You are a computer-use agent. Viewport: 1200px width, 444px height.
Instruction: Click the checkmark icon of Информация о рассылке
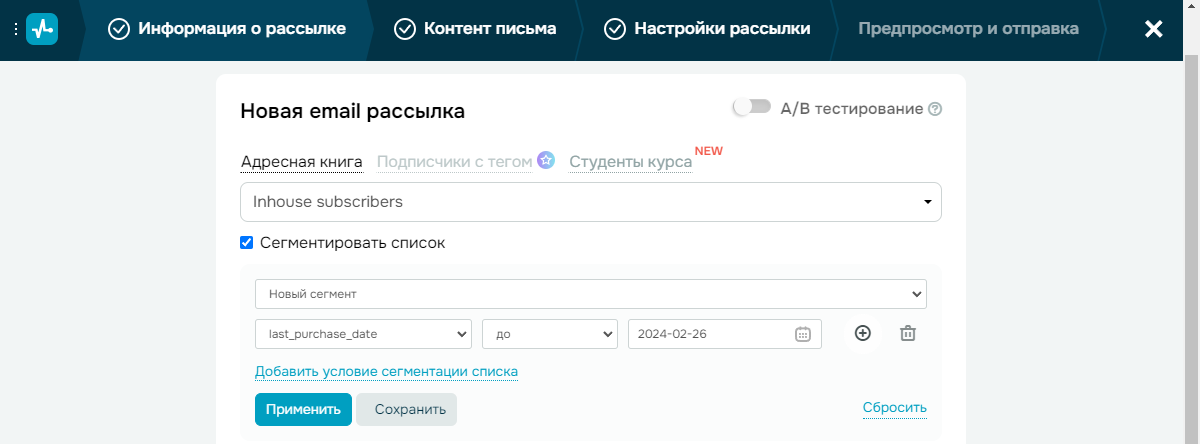119,29
